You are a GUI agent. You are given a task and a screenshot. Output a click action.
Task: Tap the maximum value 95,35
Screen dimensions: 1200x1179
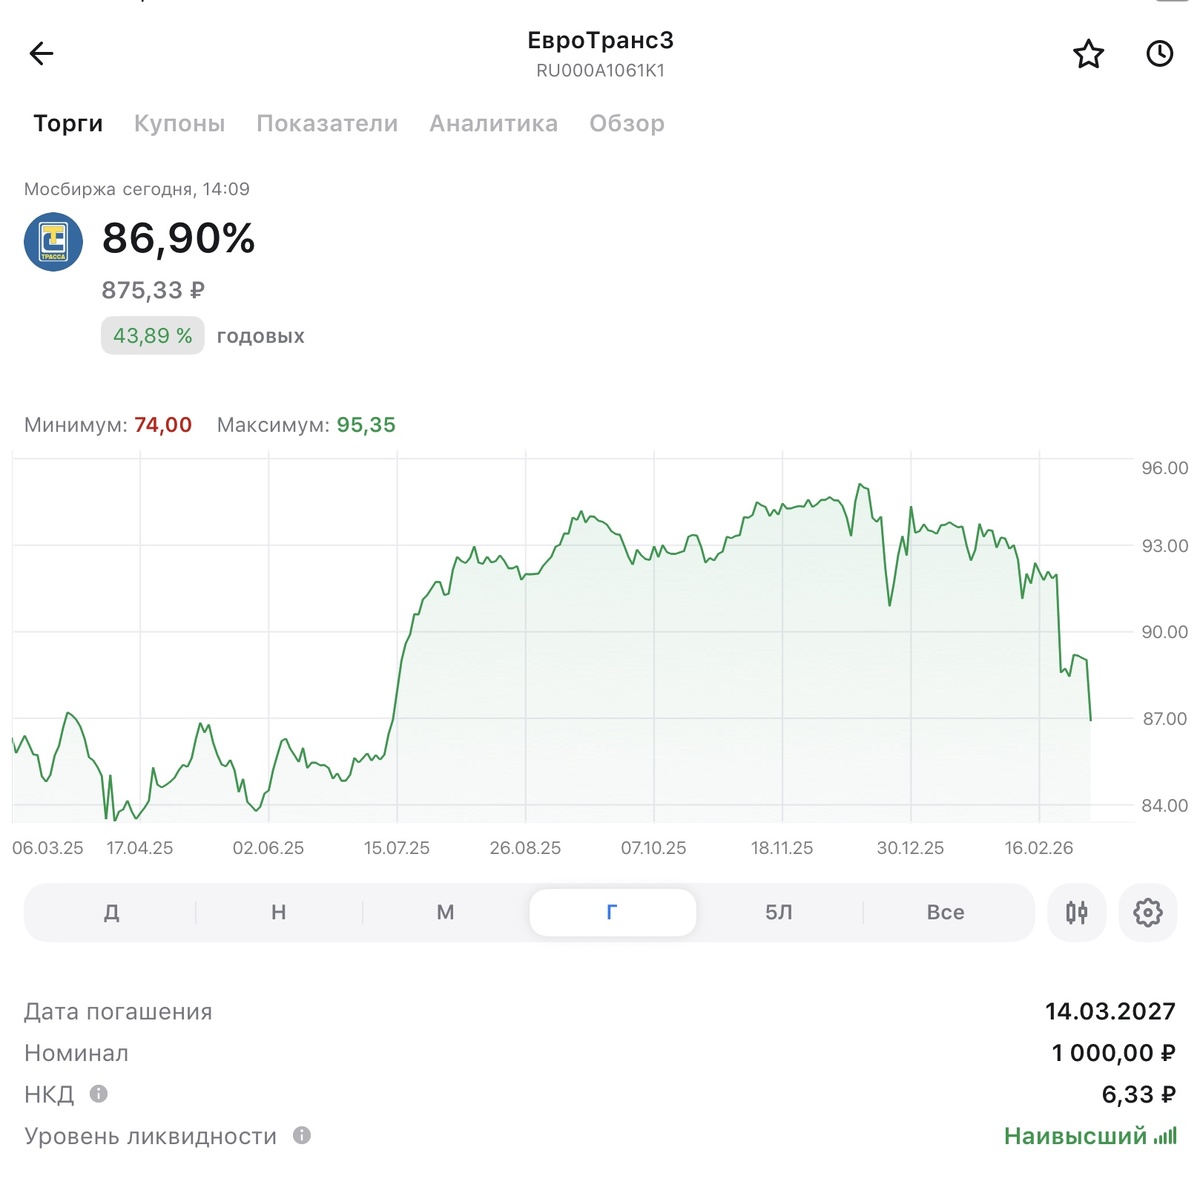[x=366, y=425]
